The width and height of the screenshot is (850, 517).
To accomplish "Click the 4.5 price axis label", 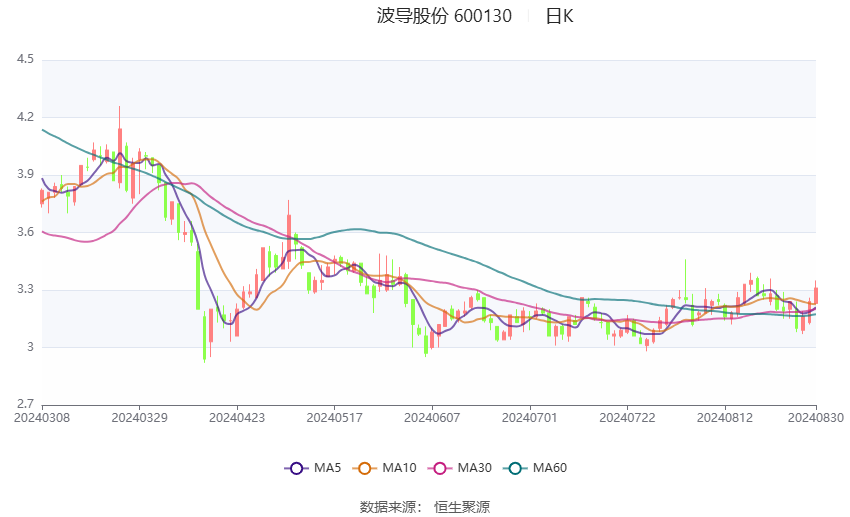I will [x=25, y=60].
